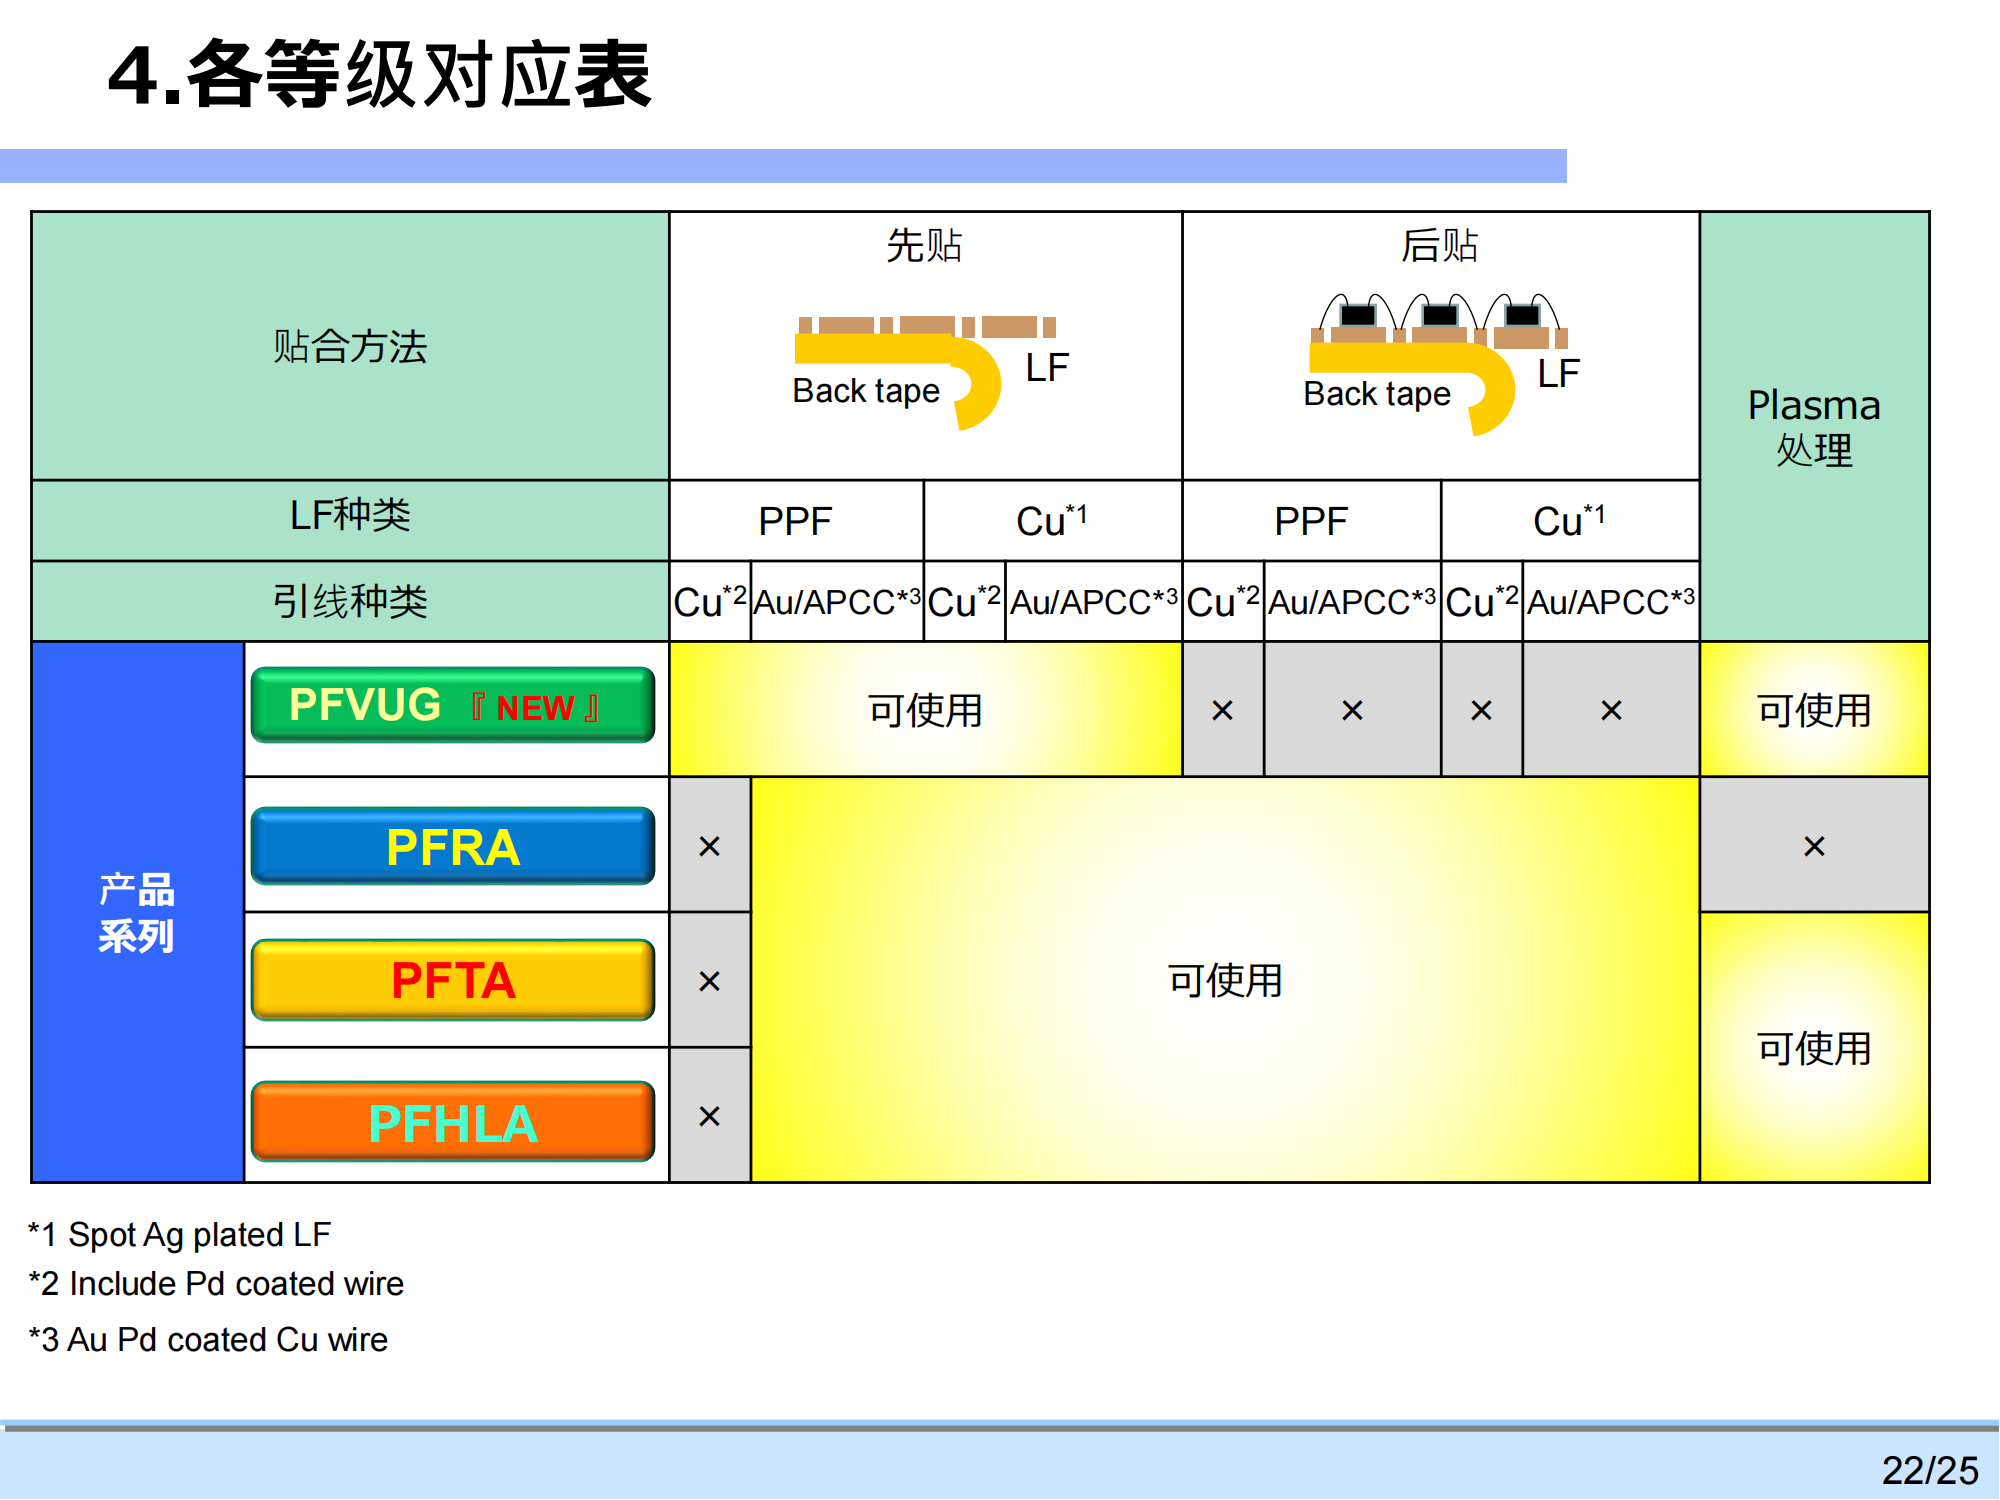Click the blue PFRA button
The image size is (2000, 1500).
[x=453, y=846]
